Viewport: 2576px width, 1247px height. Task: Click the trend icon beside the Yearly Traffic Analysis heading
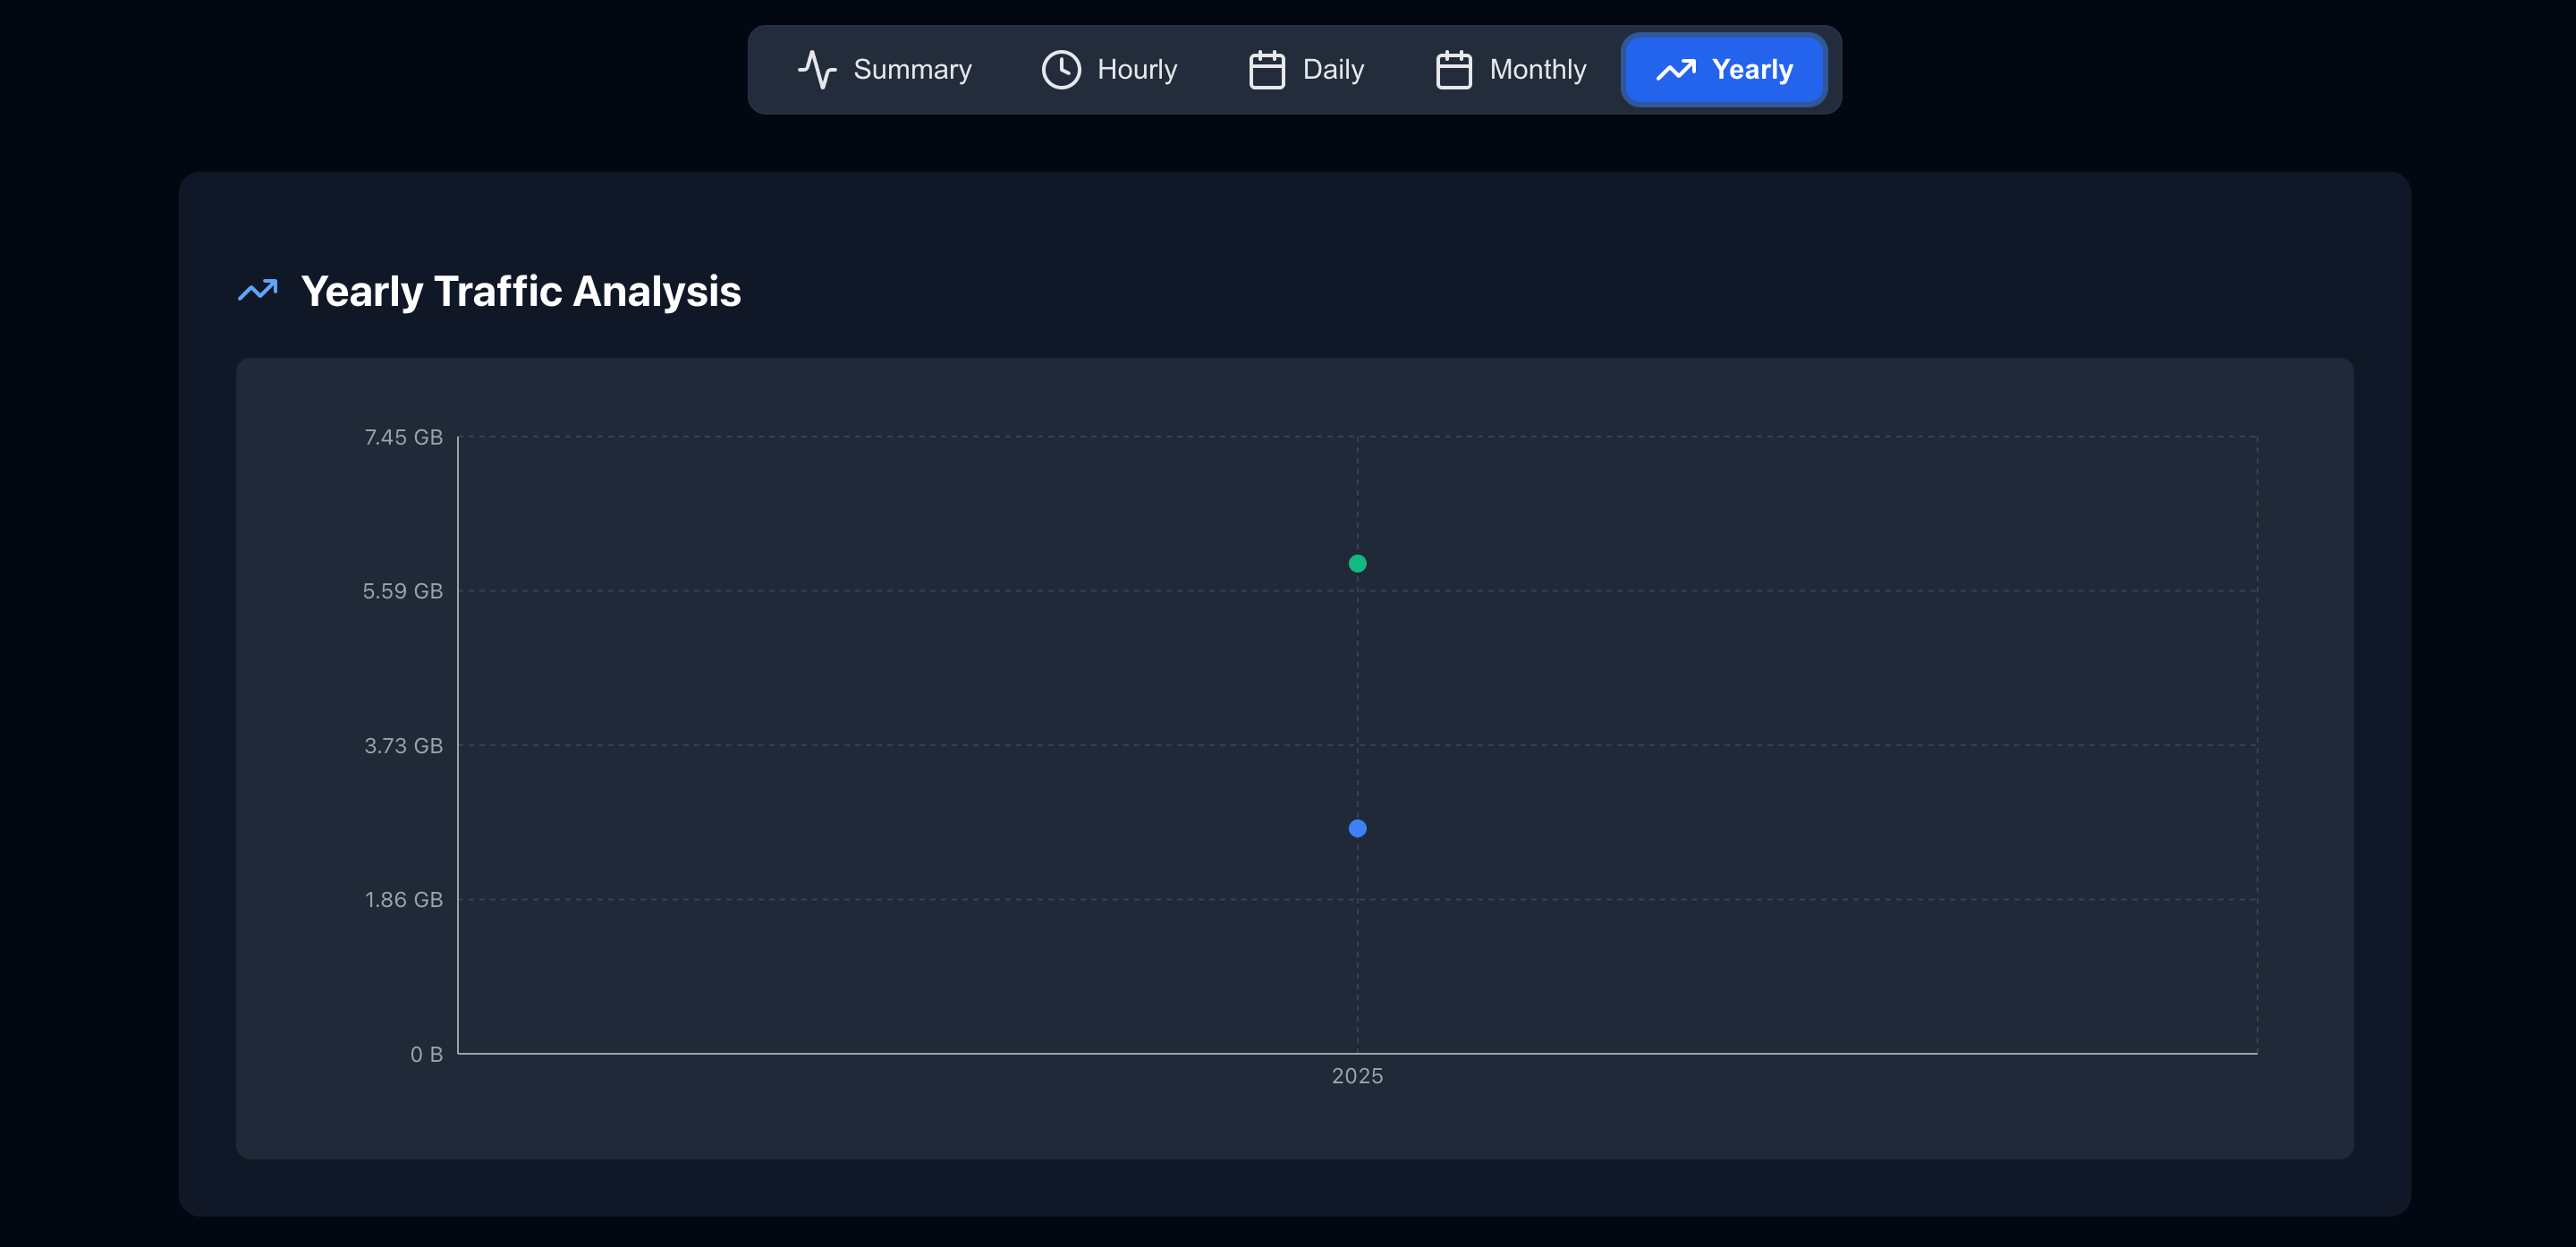[258, 291]
